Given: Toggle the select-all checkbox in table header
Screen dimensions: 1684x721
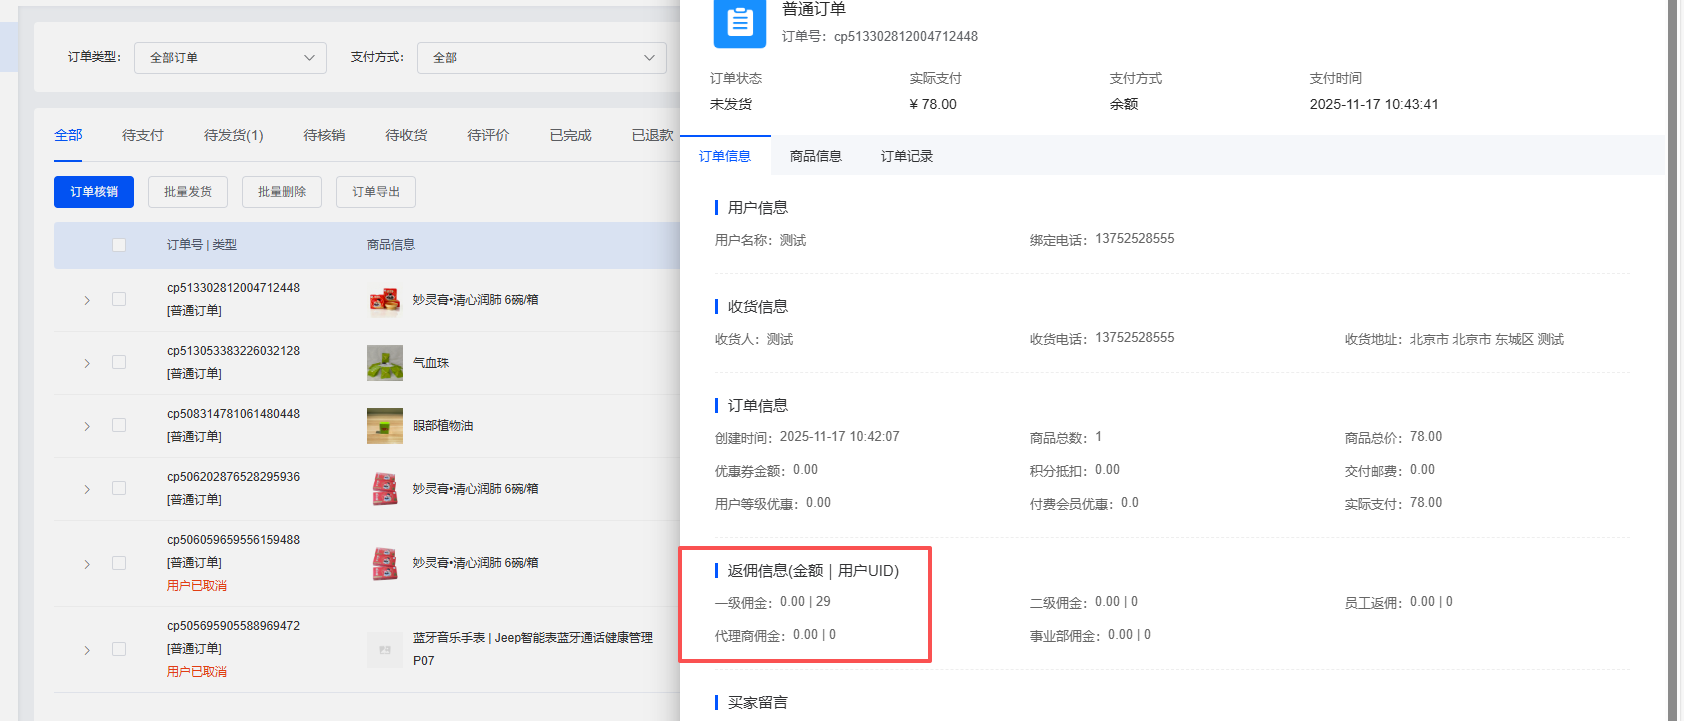Looking at the screenshot, I should [x=119, y=245].
